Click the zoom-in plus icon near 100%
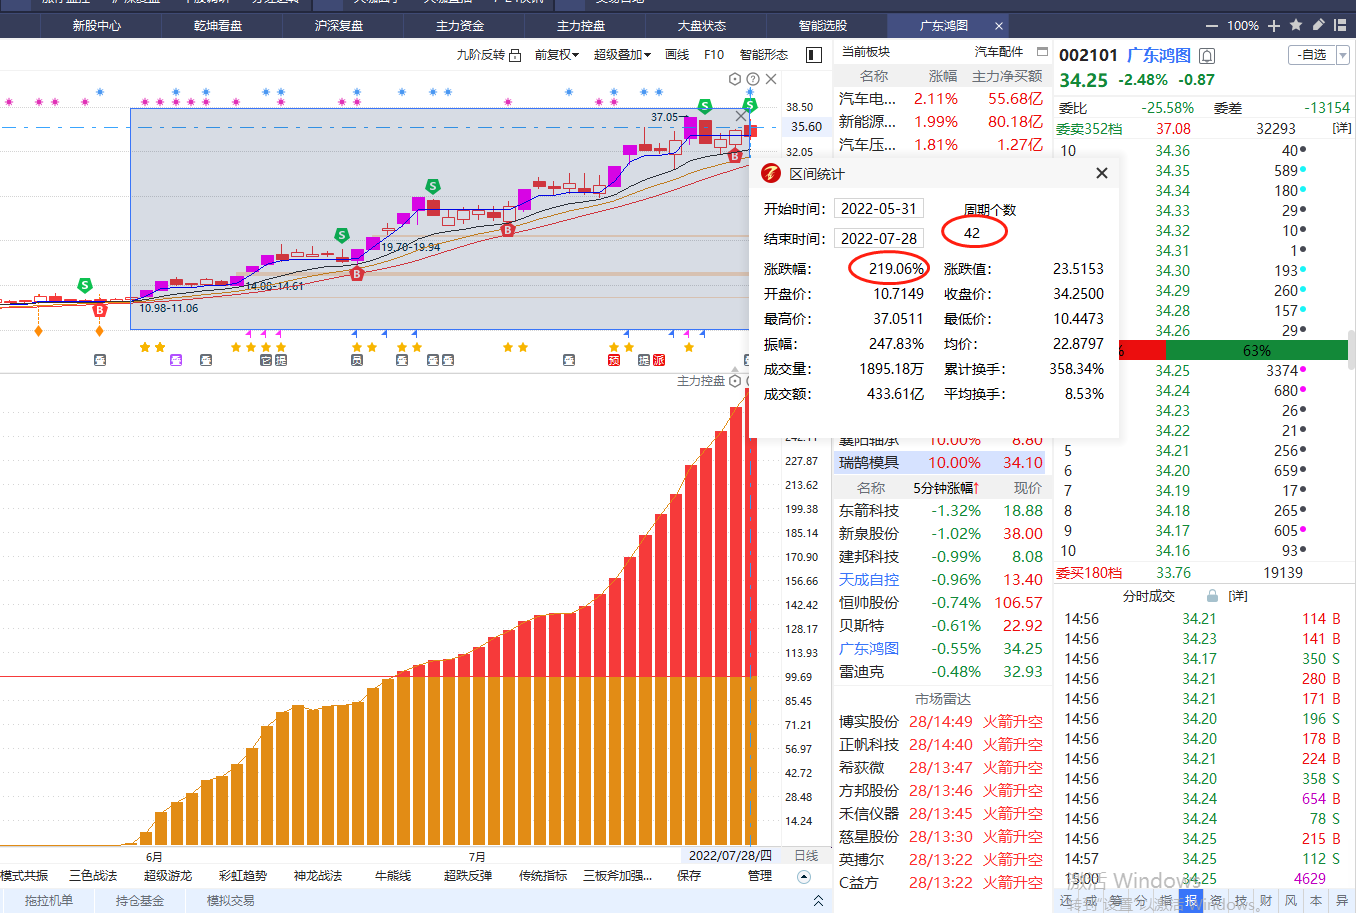The height and width of the screenshot is (913, 1356). tap(1274, 26)
